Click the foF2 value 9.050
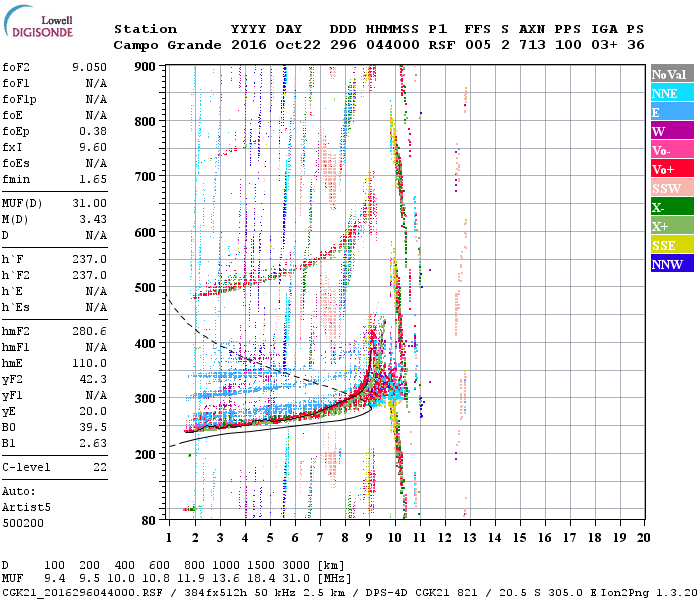This screenshot has width=700, height=600. pos(89,67)
